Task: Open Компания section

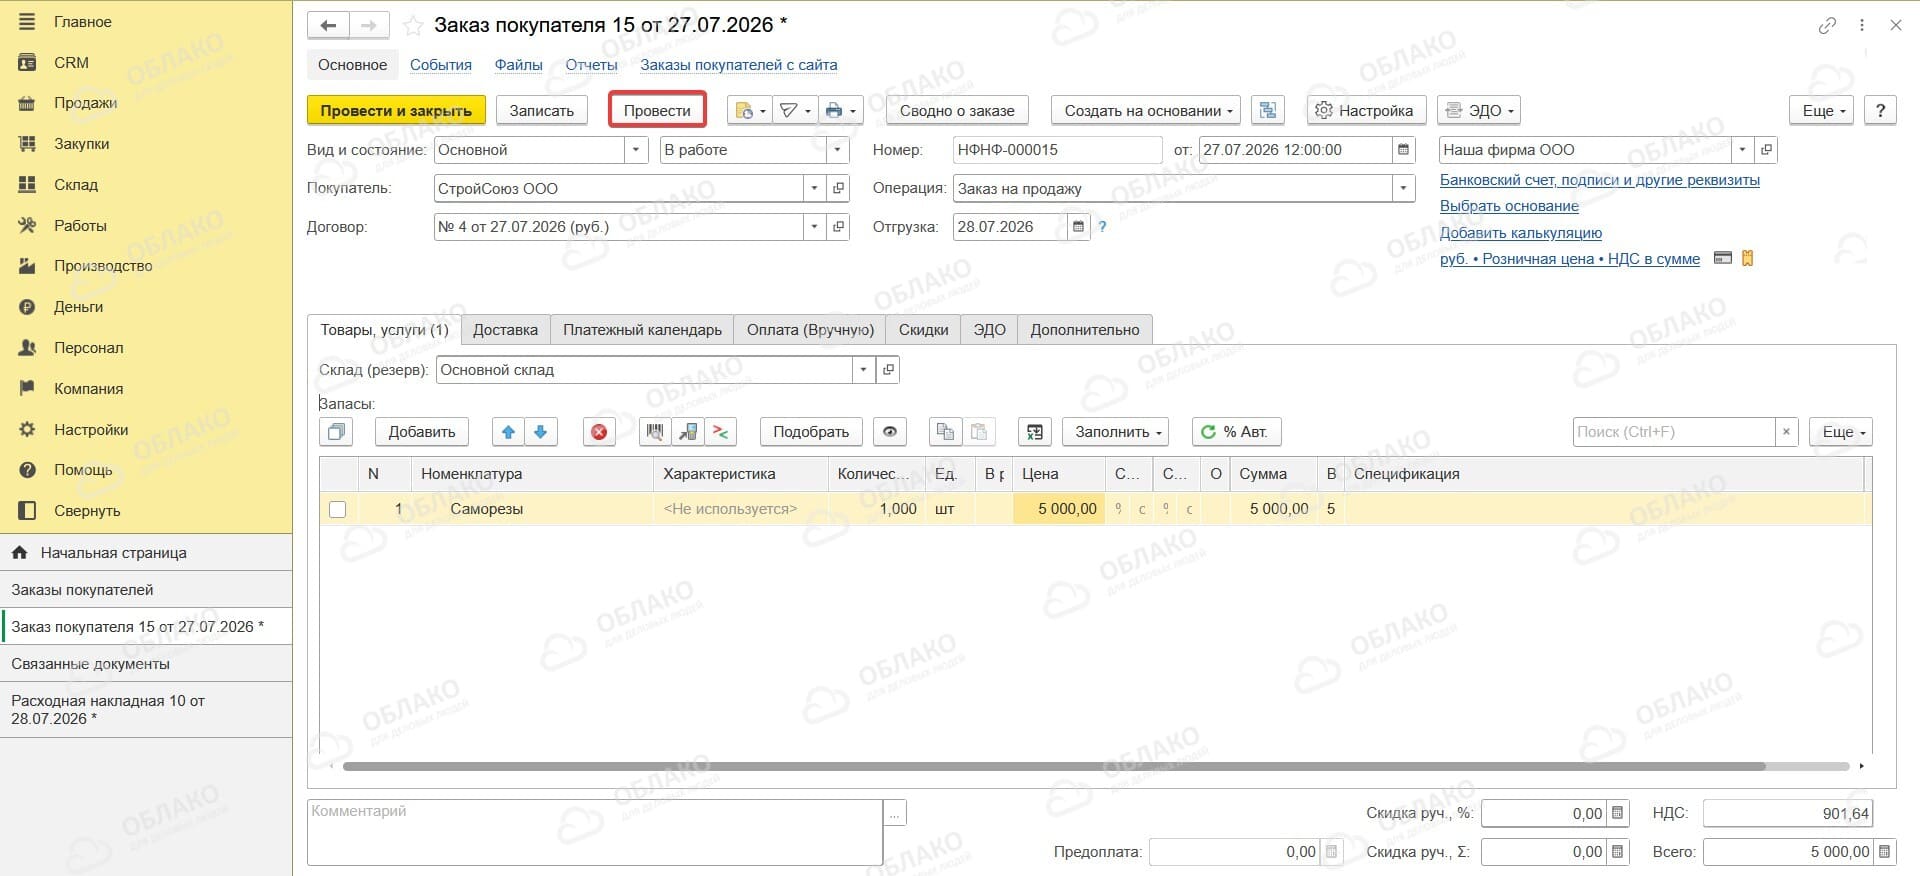Action: pyautogui.click(x=88, y=389)
